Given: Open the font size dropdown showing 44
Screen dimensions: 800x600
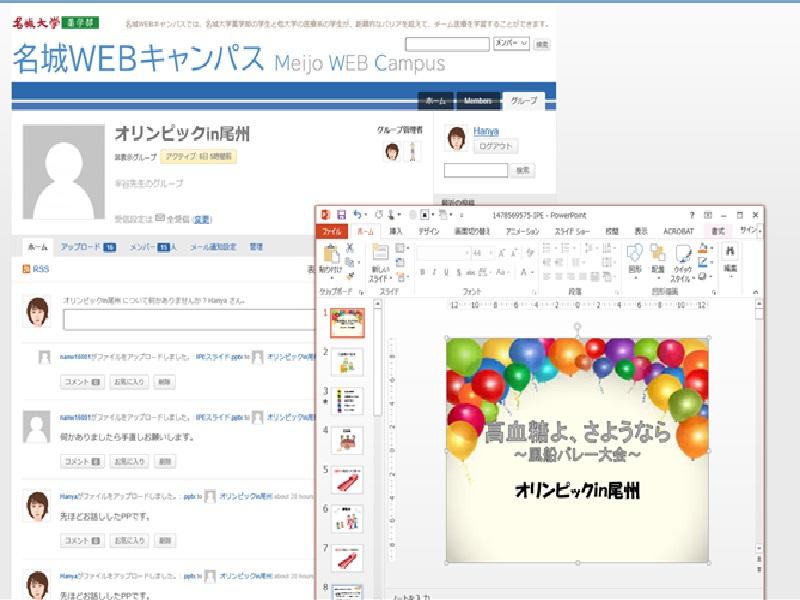Looking at the screenshot, I should [x=491, y=253].
